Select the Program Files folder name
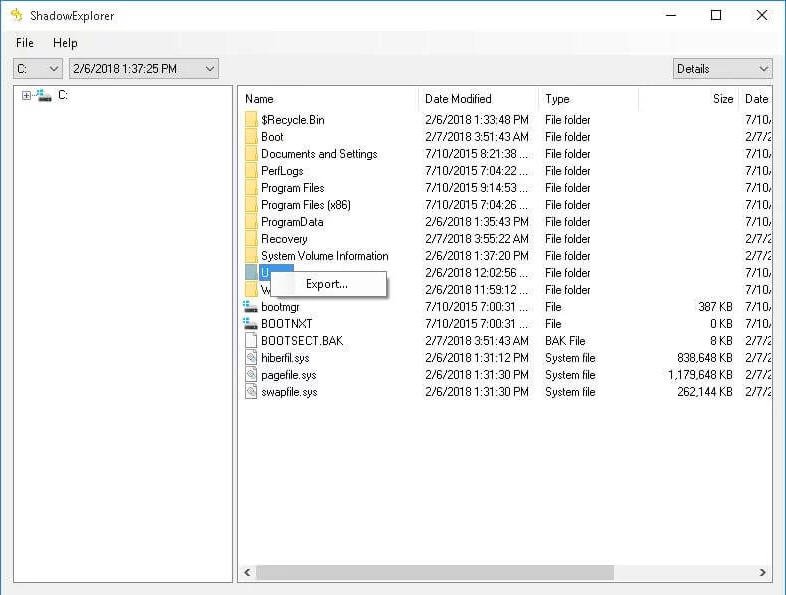The image size is (786, 595). 293,188
